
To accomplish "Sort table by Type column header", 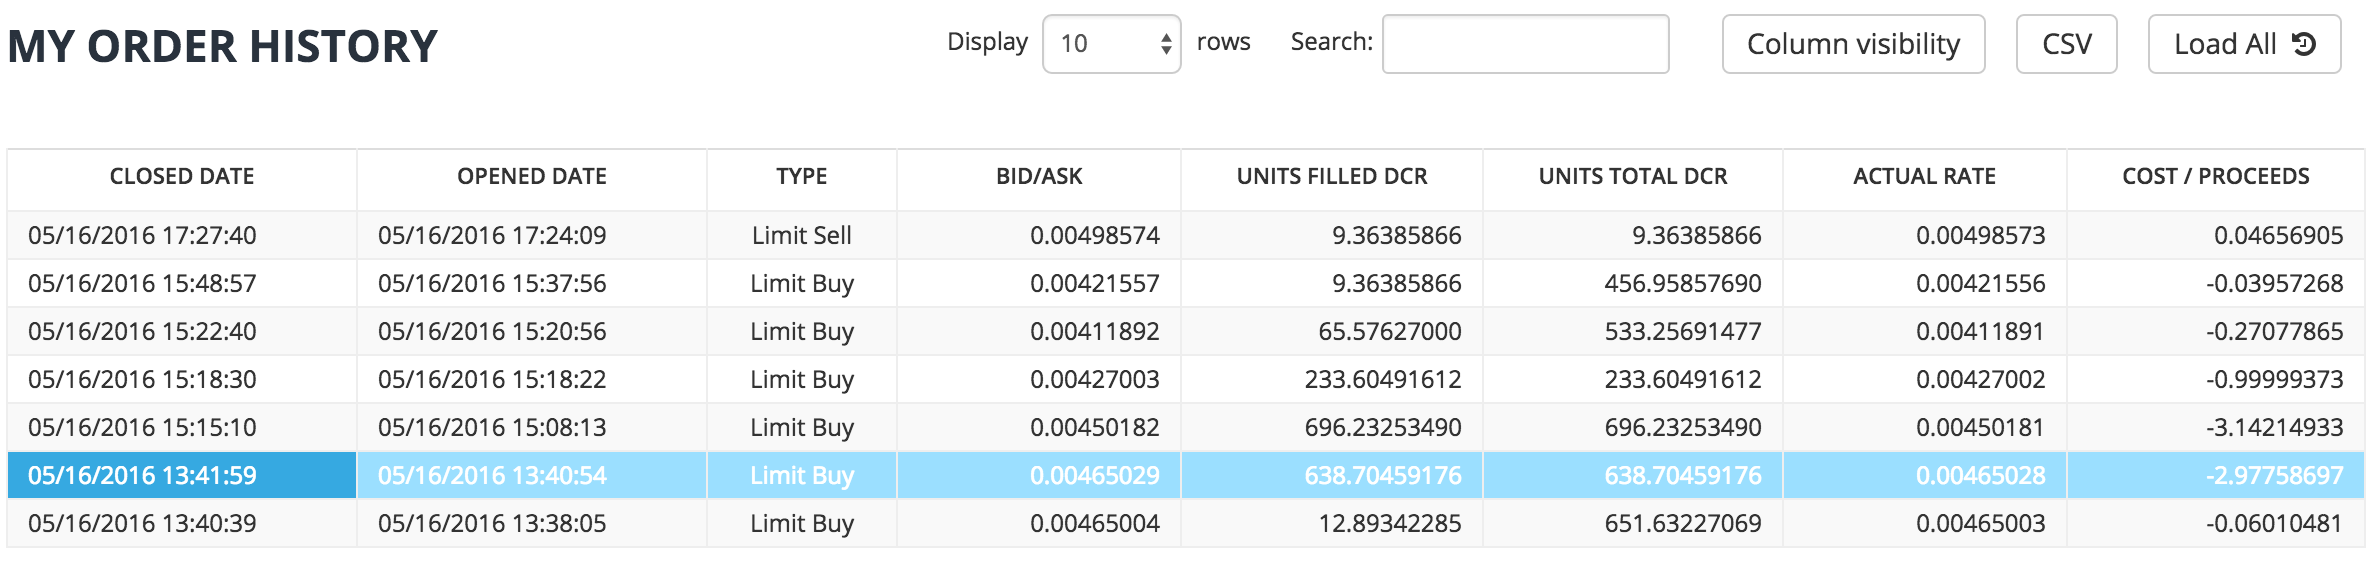I will [x=802, y=177].
